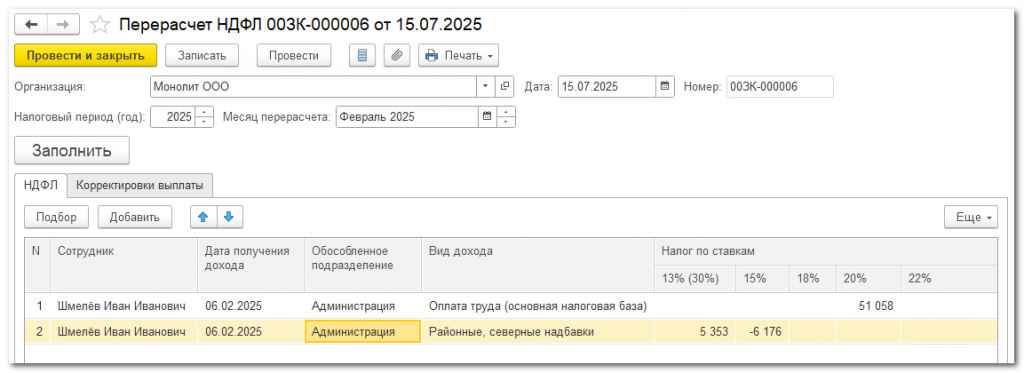
Task: Click the Обособленное подразделение column header
Action: click(363, 265)
